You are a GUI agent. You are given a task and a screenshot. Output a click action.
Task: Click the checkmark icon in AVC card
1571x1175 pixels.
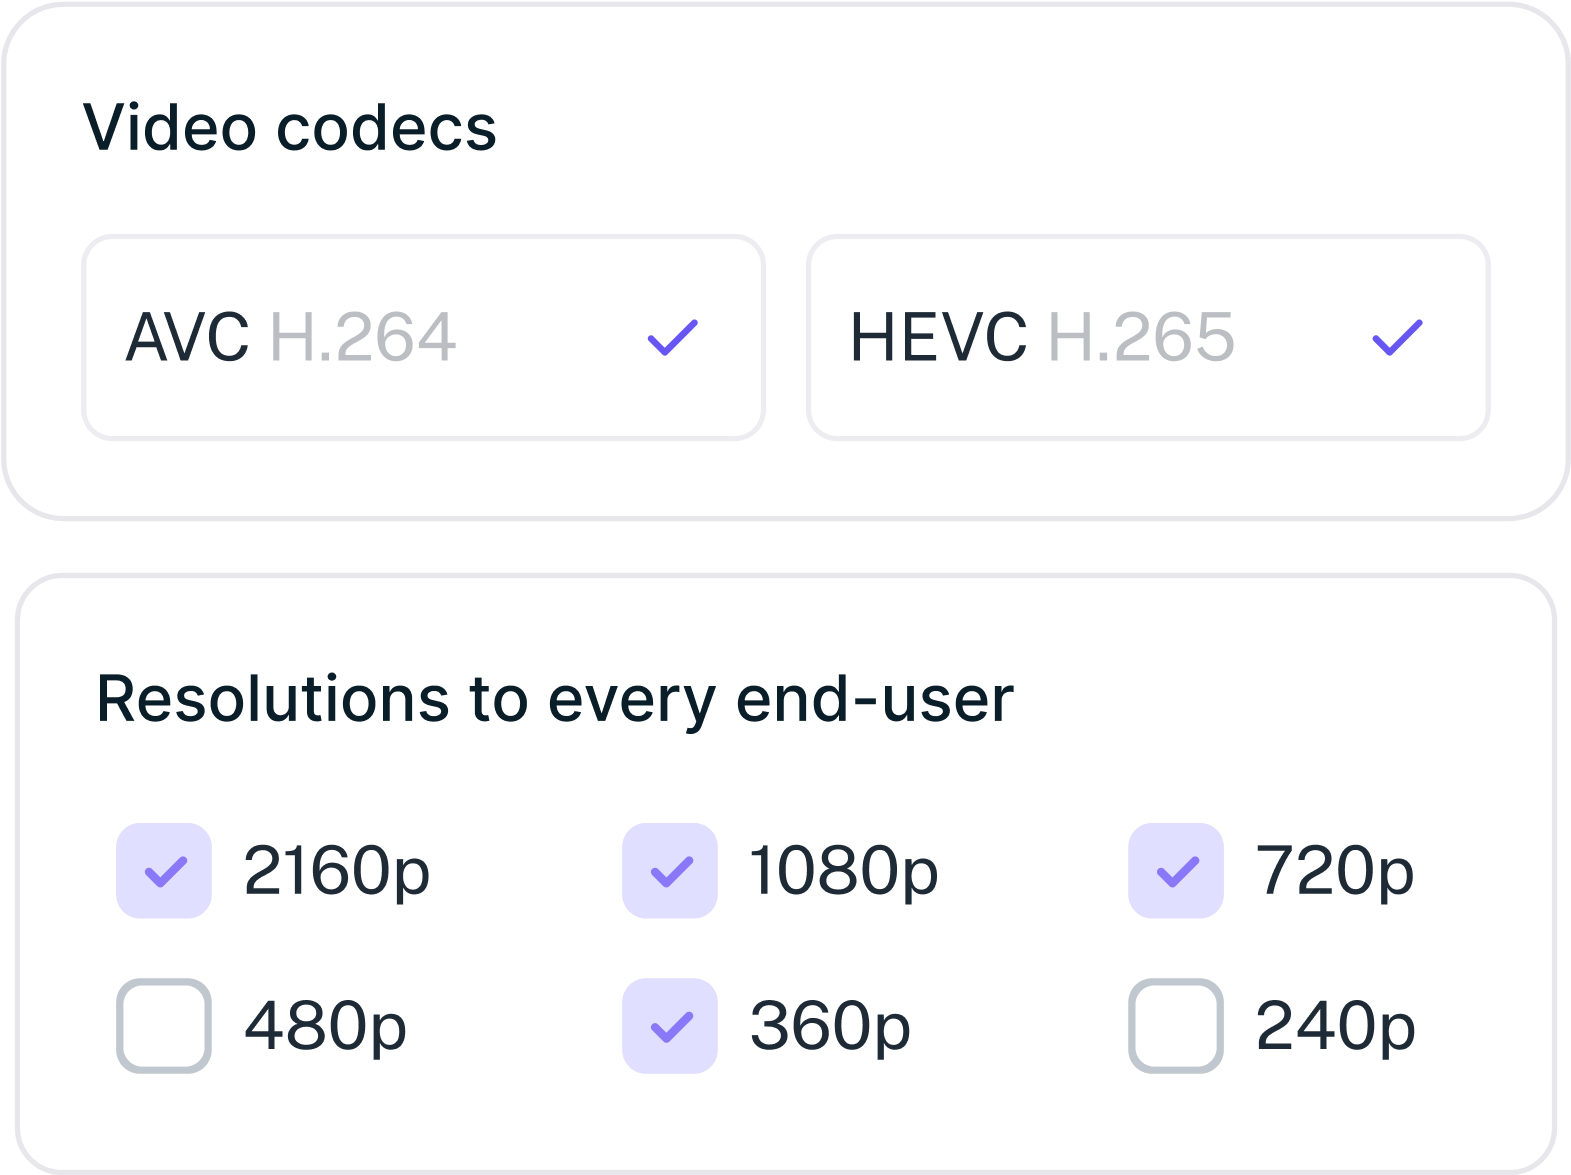pyautogui.click(x=673, y=338)
